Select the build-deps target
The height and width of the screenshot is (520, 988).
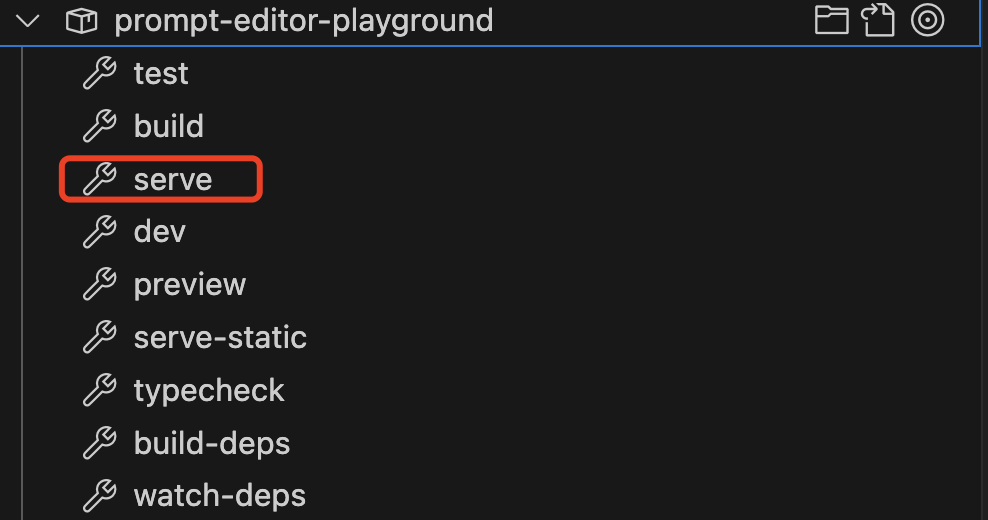212,444
